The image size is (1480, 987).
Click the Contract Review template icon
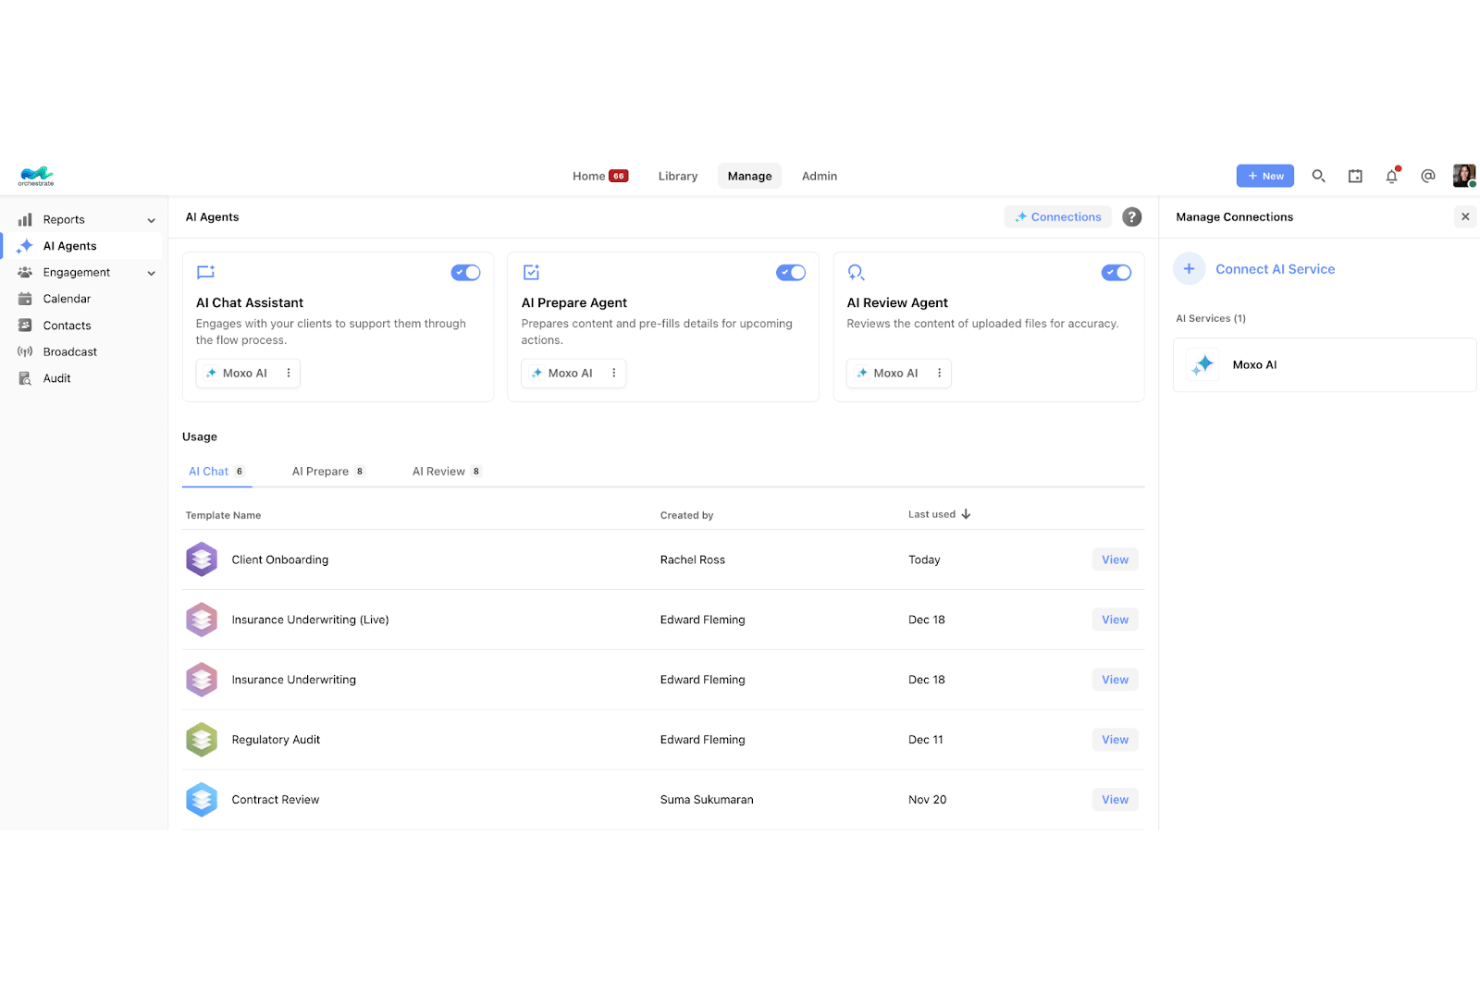[x=201, y=800]
